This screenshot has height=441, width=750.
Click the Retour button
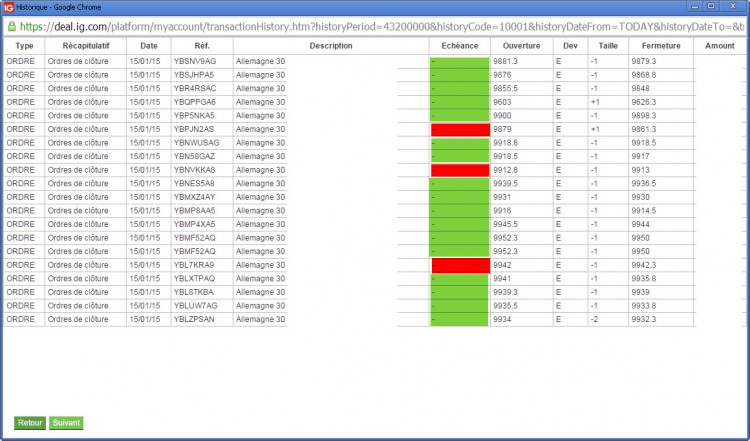coord(30,423)
